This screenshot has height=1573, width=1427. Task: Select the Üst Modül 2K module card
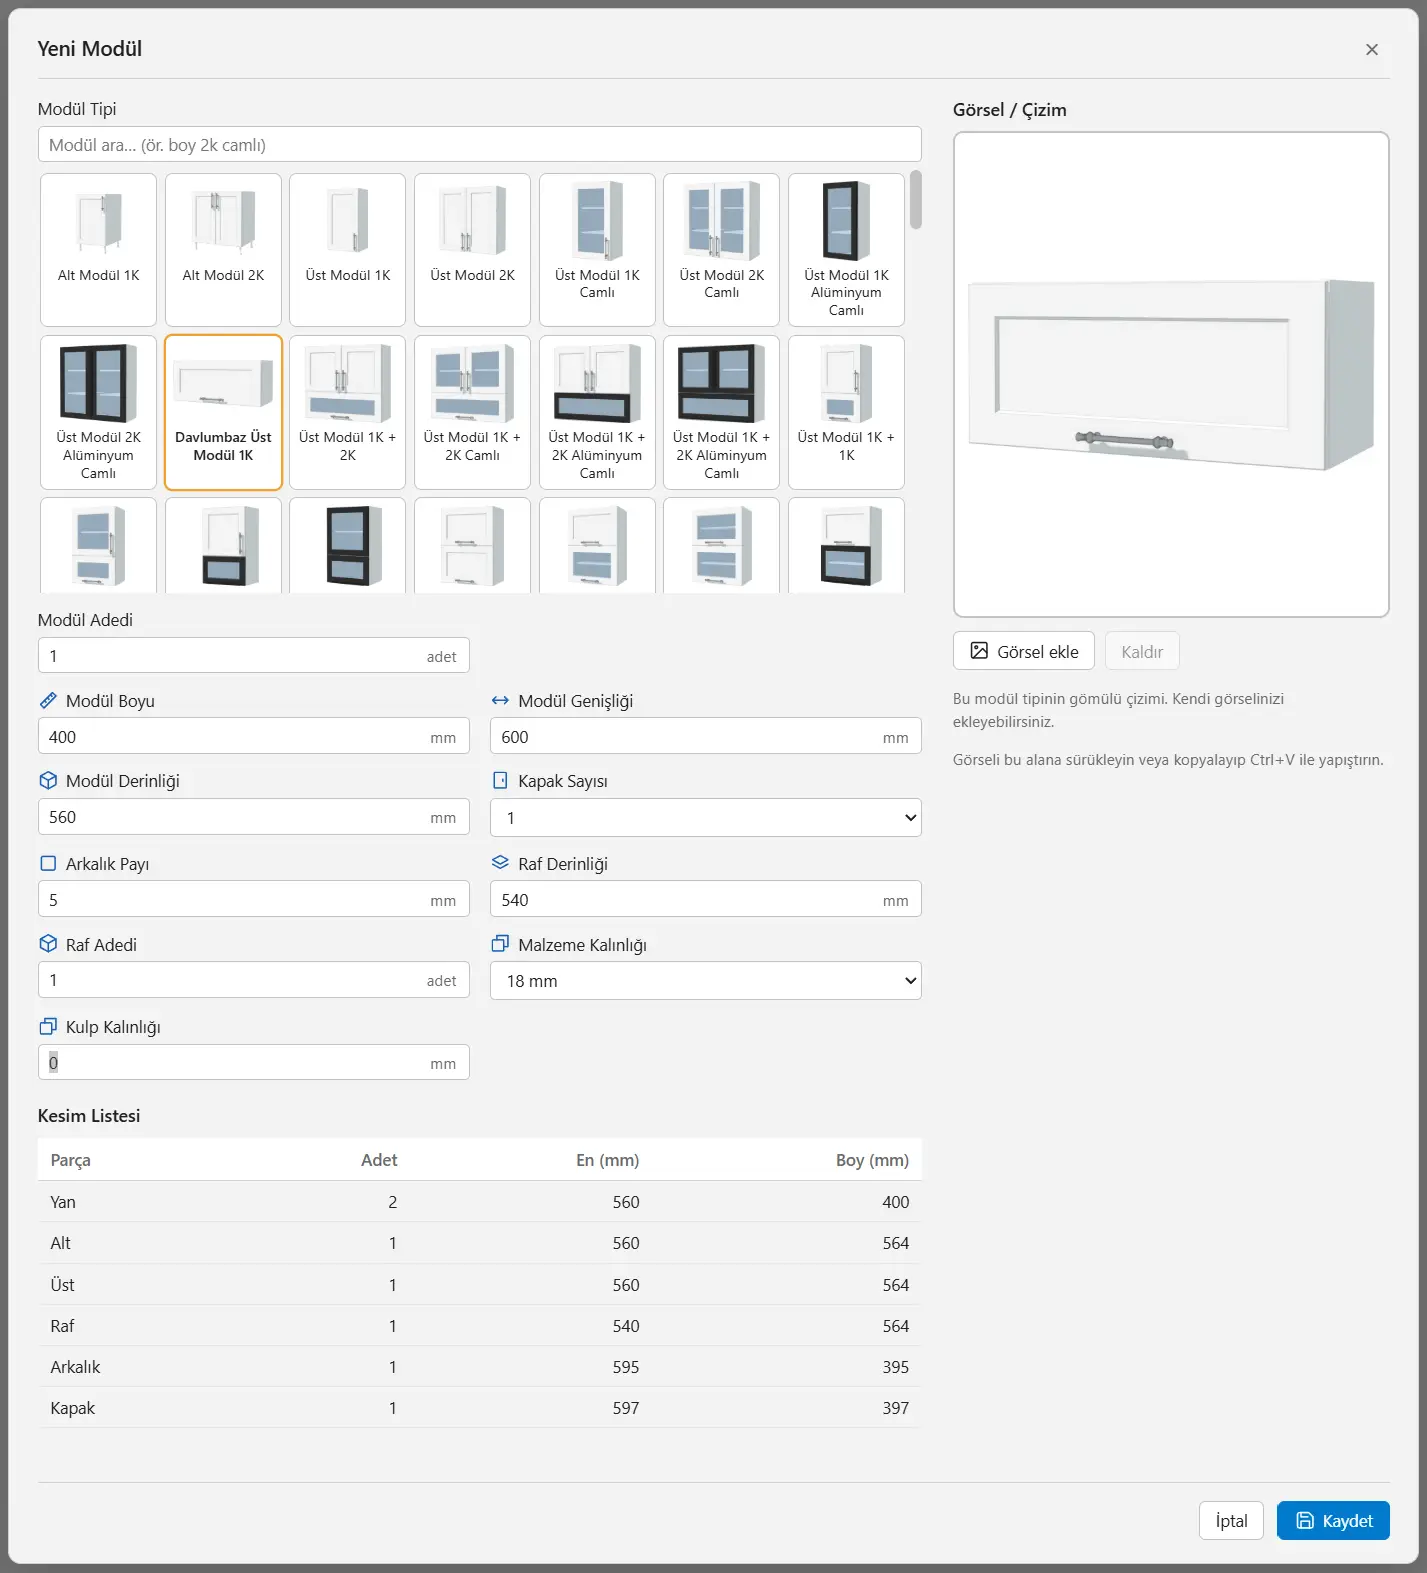472,250
